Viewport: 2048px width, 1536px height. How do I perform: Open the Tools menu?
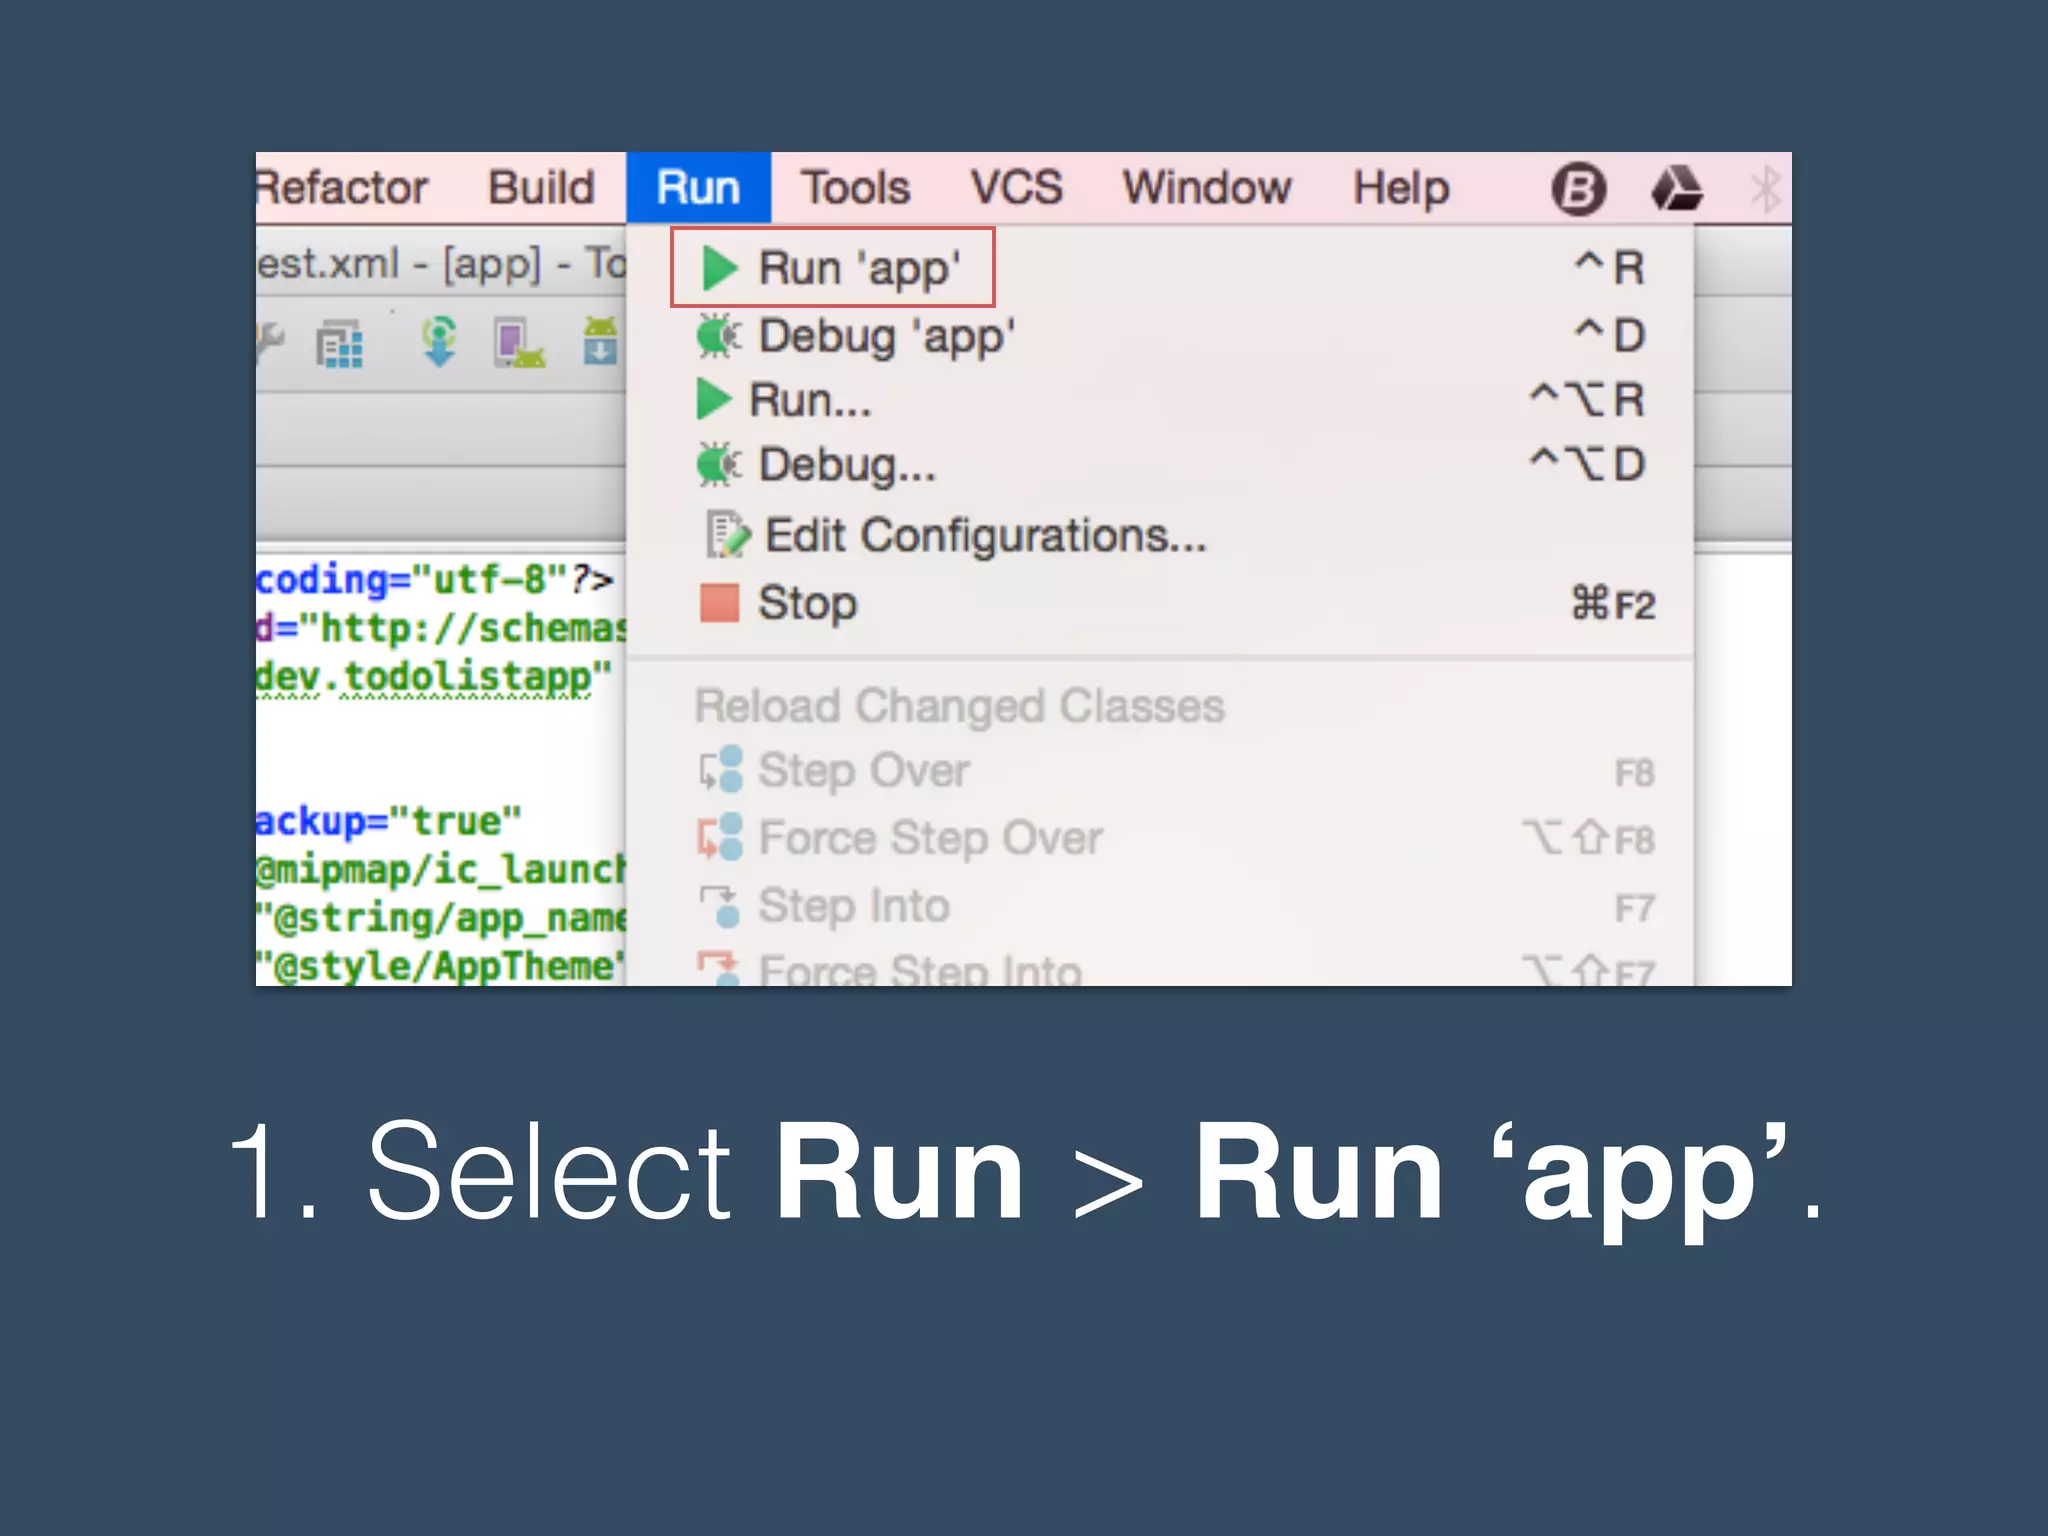tap(856, 188)
